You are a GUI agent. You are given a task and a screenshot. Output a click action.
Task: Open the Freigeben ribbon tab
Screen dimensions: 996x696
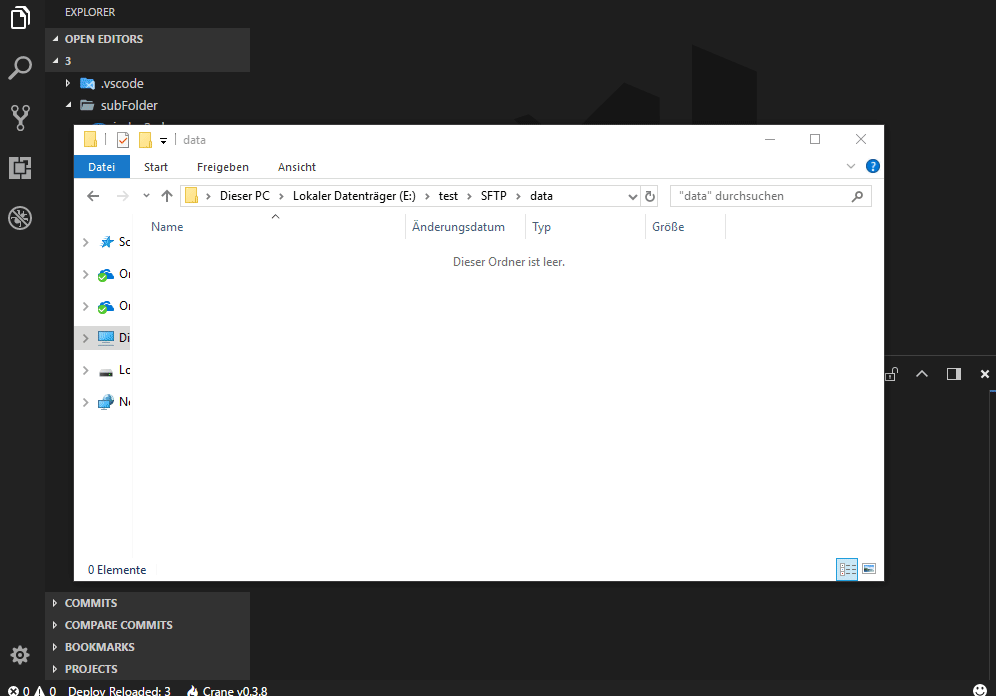click(223, 167)
